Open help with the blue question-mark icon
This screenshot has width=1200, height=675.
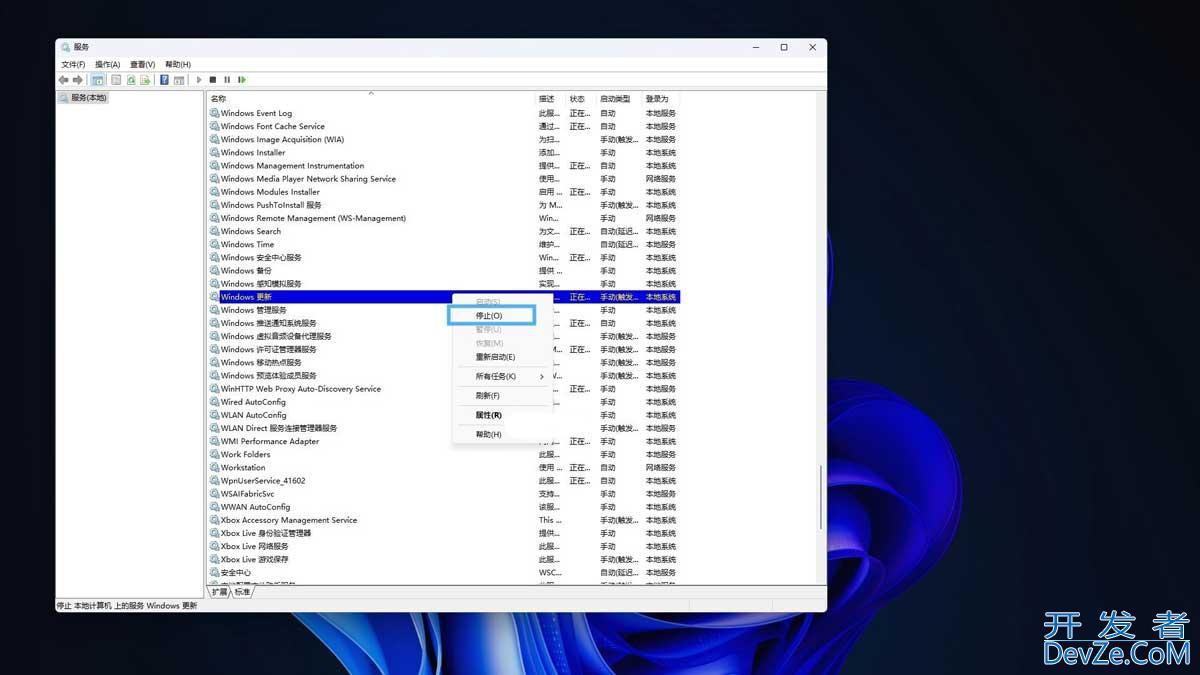[164, 80]
